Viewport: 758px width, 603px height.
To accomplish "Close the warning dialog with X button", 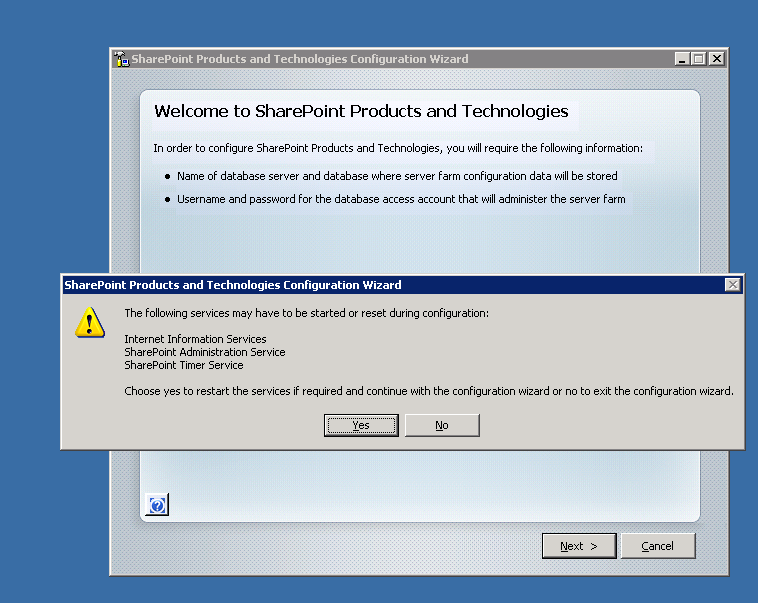I will [732, 285].
